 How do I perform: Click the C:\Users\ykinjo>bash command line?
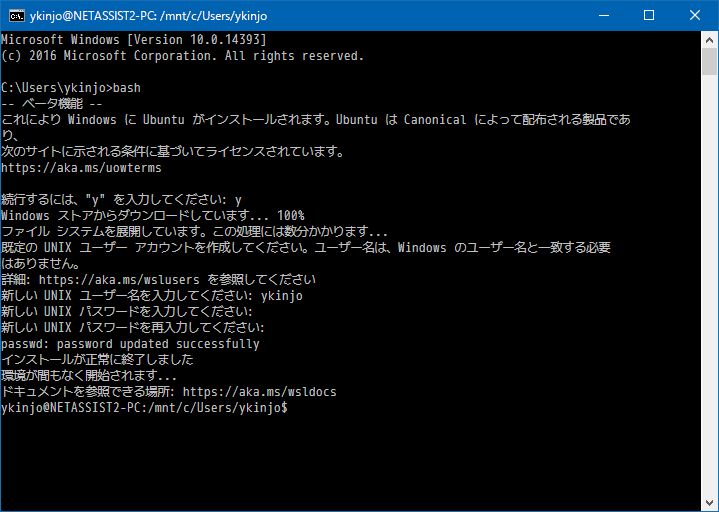coord(71,88)
